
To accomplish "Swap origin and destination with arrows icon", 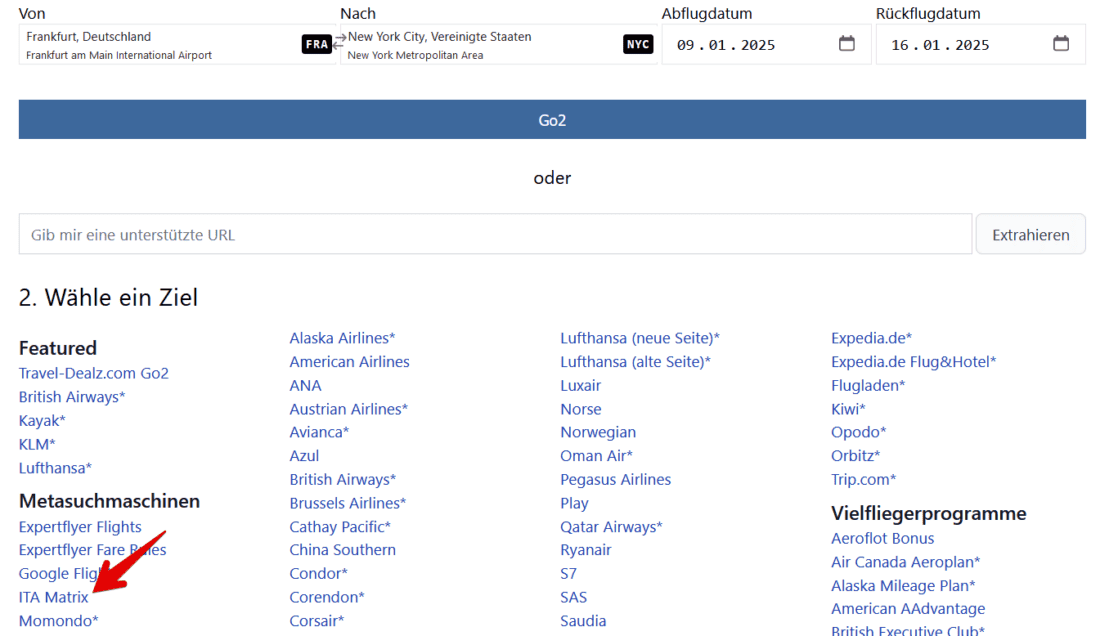I will click(x=340, y=40).
